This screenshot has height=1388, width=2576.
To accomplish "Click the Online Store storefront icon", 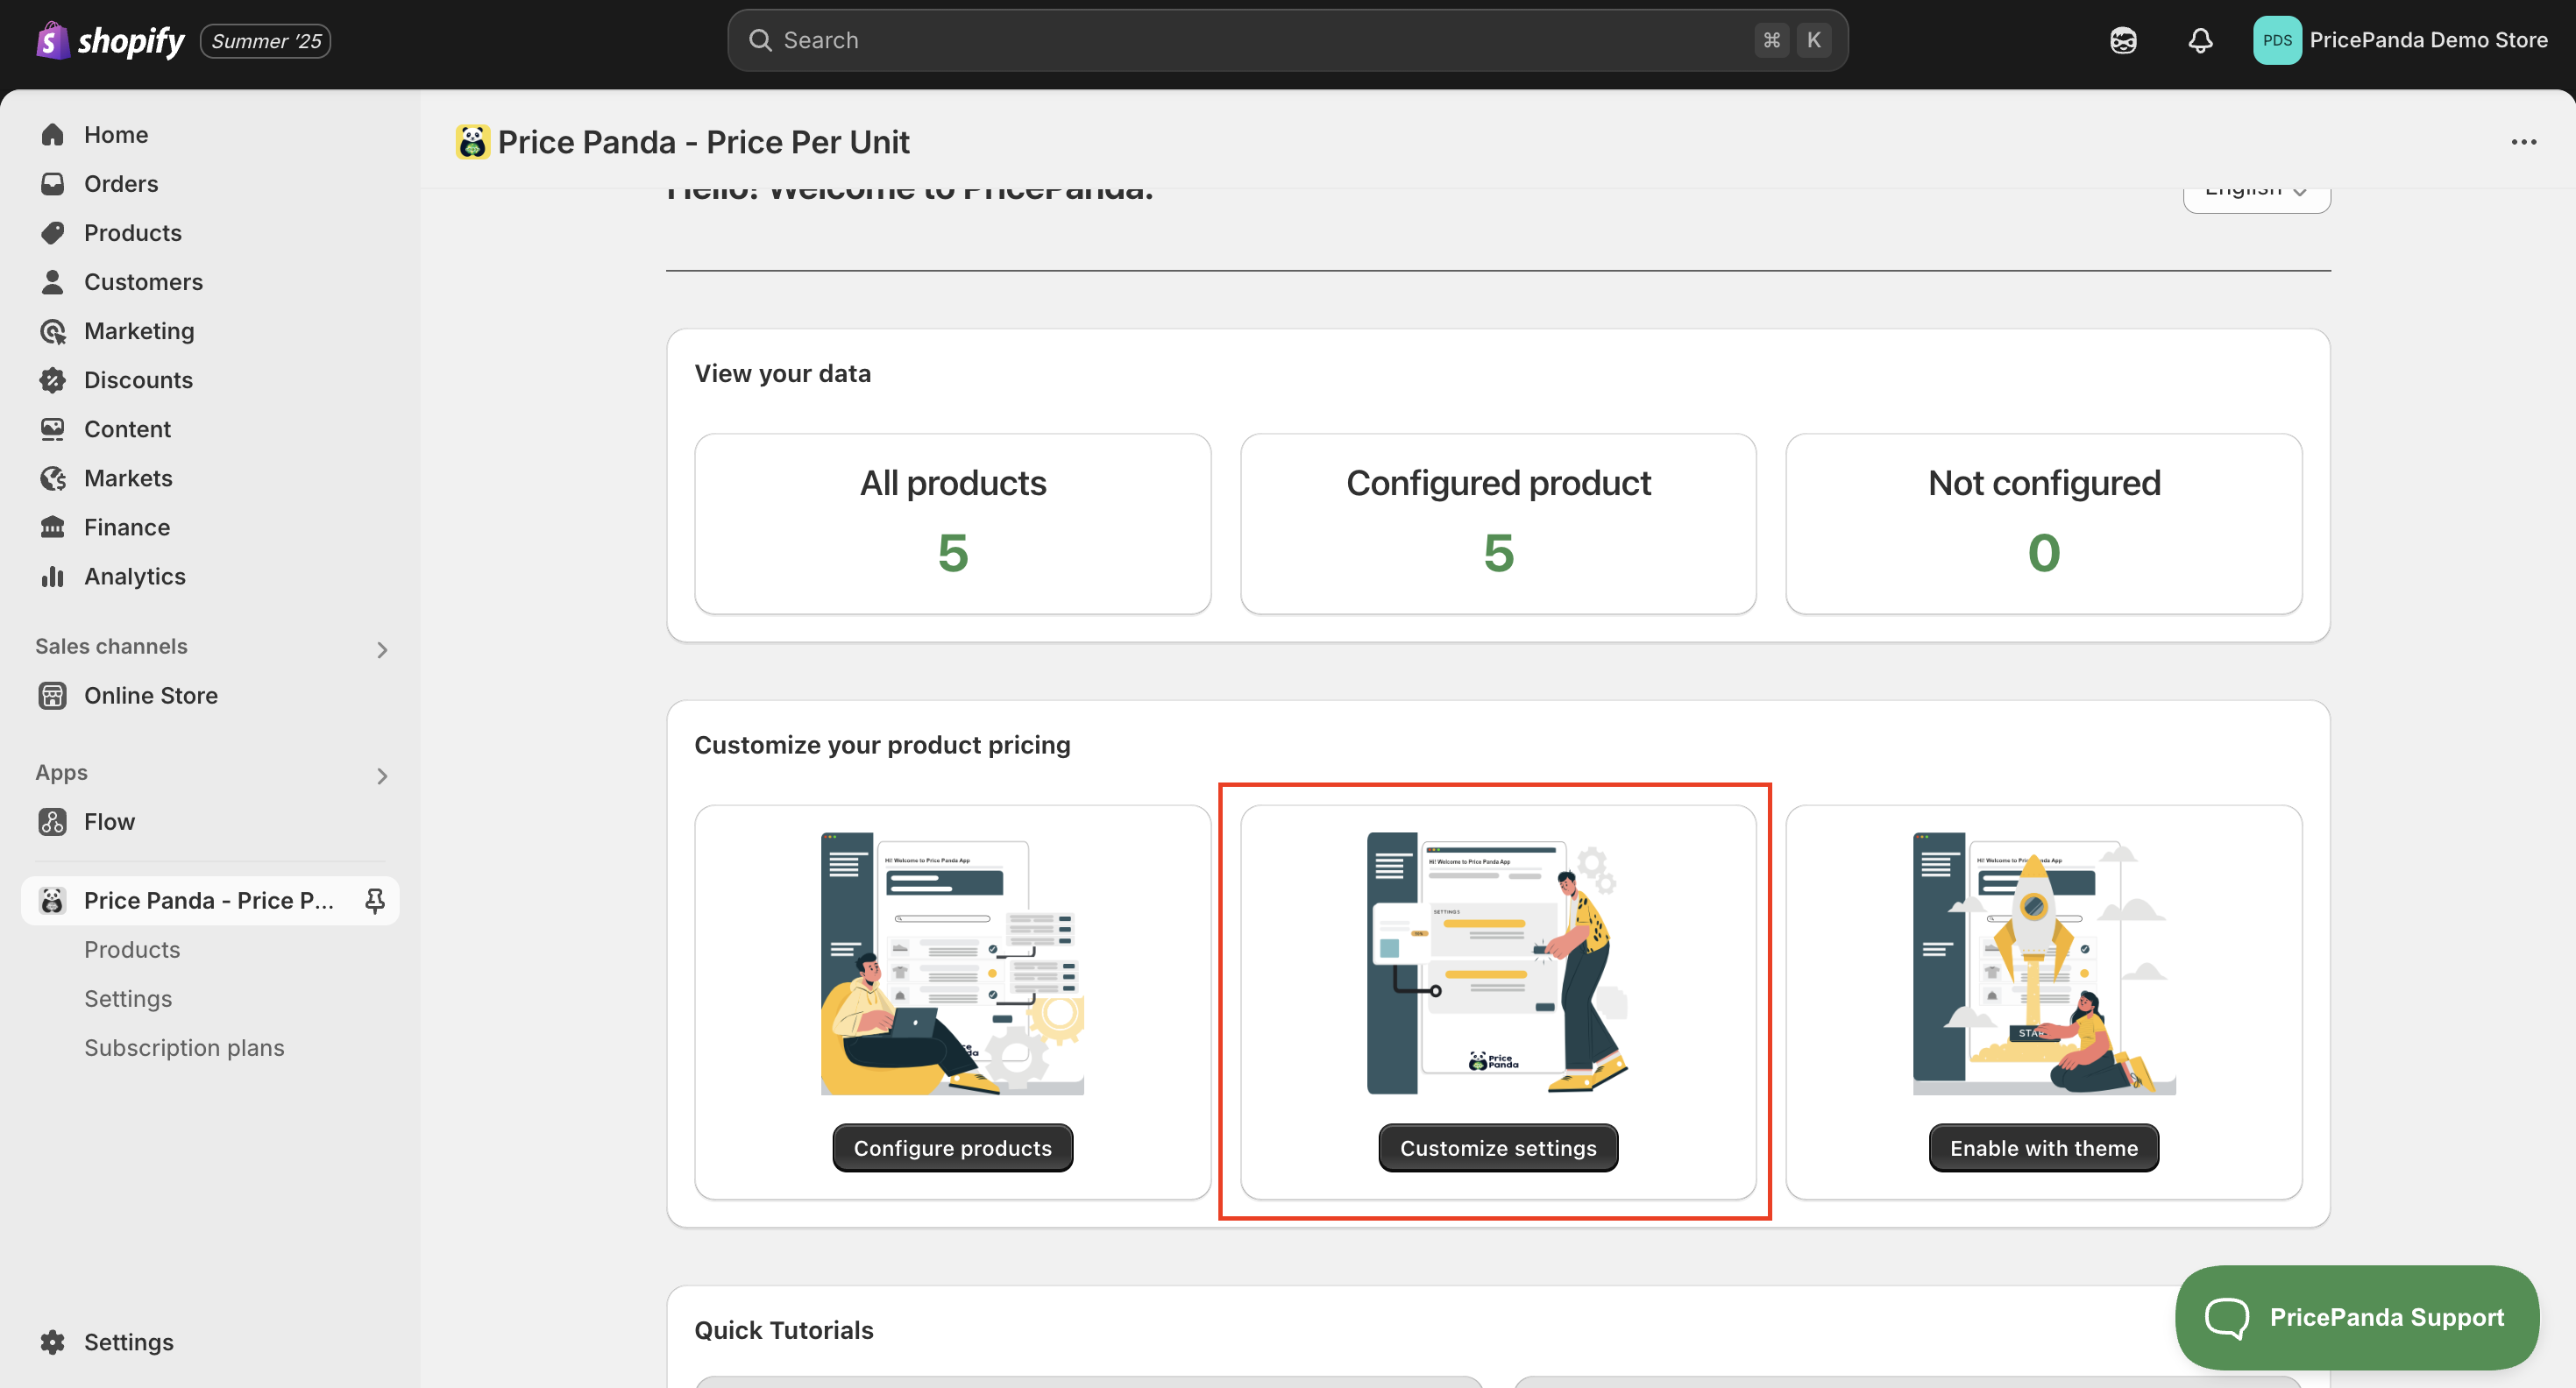I will [x=53, y=695].
